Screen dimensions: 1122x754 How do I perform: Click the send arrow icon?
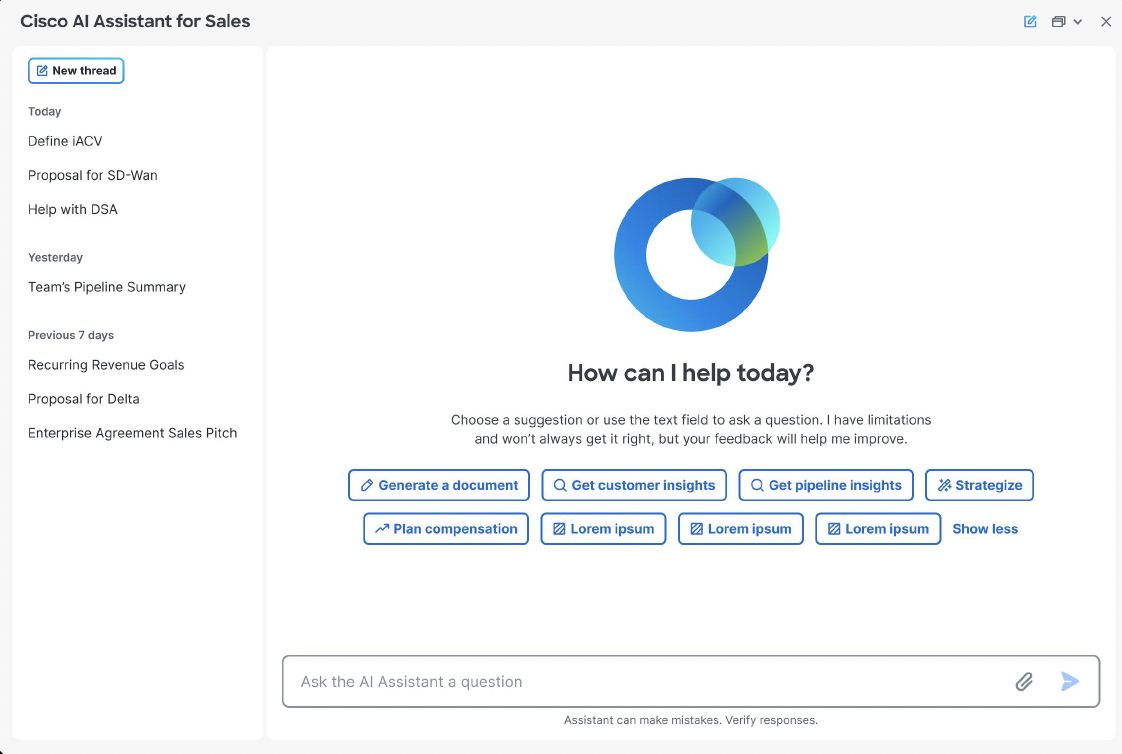1070,681
